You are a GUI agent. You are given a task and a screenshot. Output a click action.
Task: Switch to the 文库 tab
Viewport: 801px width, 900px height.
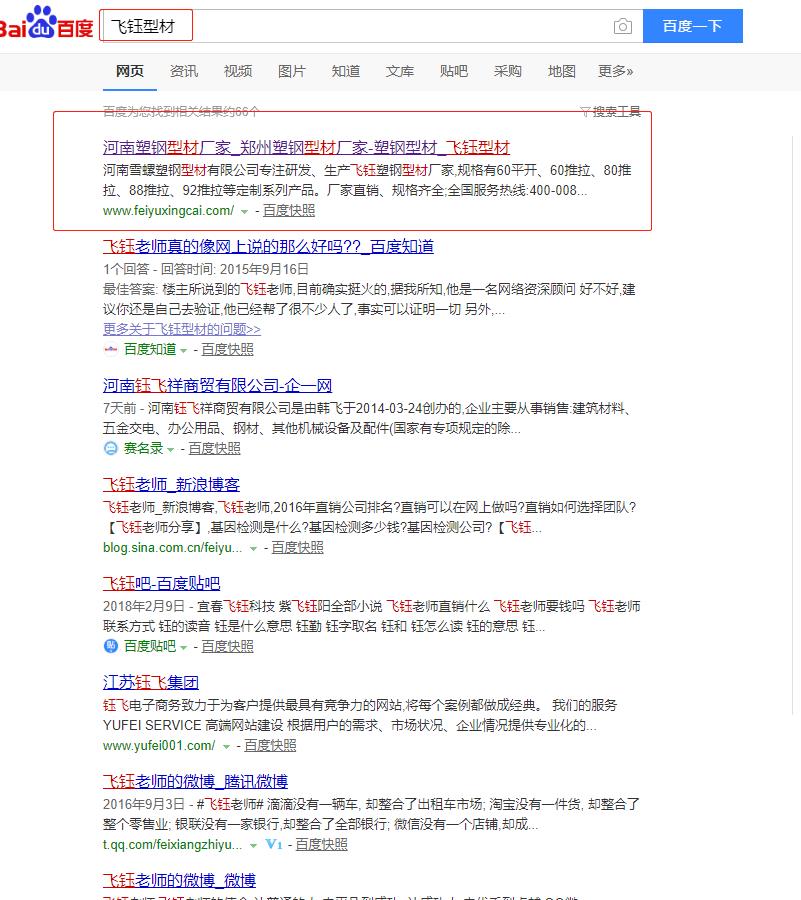pos(399,71)
